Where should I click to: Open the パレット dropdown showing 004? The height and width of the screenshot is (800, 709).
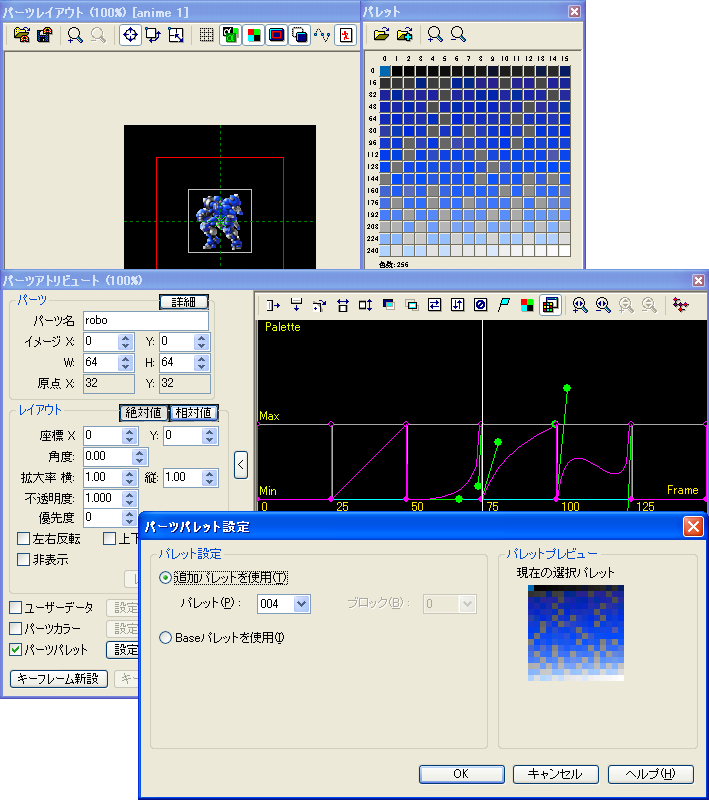coord(302,604)
